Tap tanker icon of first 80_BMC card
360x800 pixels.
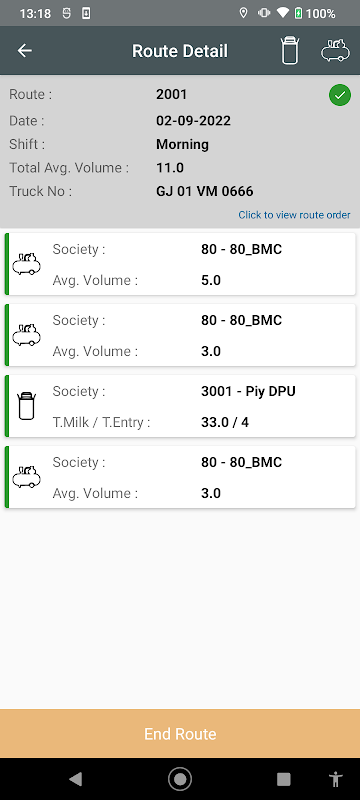pos(27,264)
